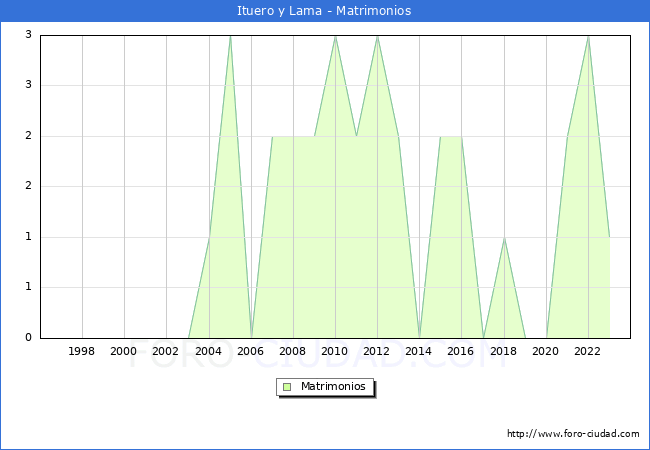The image size is (650, 450).
Task: Click the 2016 x-axis label
Action: click(x=461, y=351)
